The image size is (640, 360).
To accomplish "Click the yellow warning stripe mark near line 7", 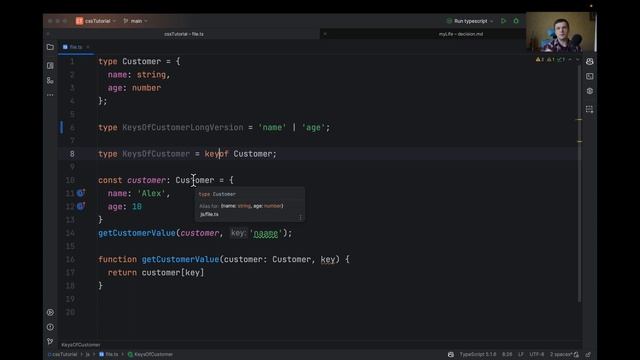I will coord(579,141).
